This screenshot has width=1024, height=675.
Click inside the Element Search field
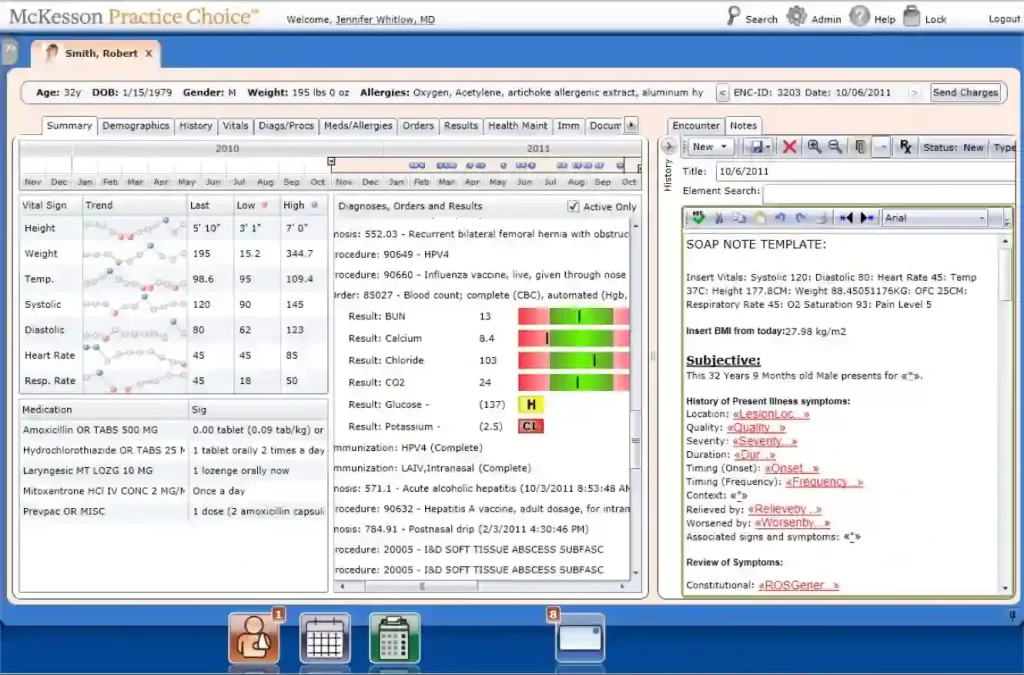pyautogui.click(x=880, y=190)
